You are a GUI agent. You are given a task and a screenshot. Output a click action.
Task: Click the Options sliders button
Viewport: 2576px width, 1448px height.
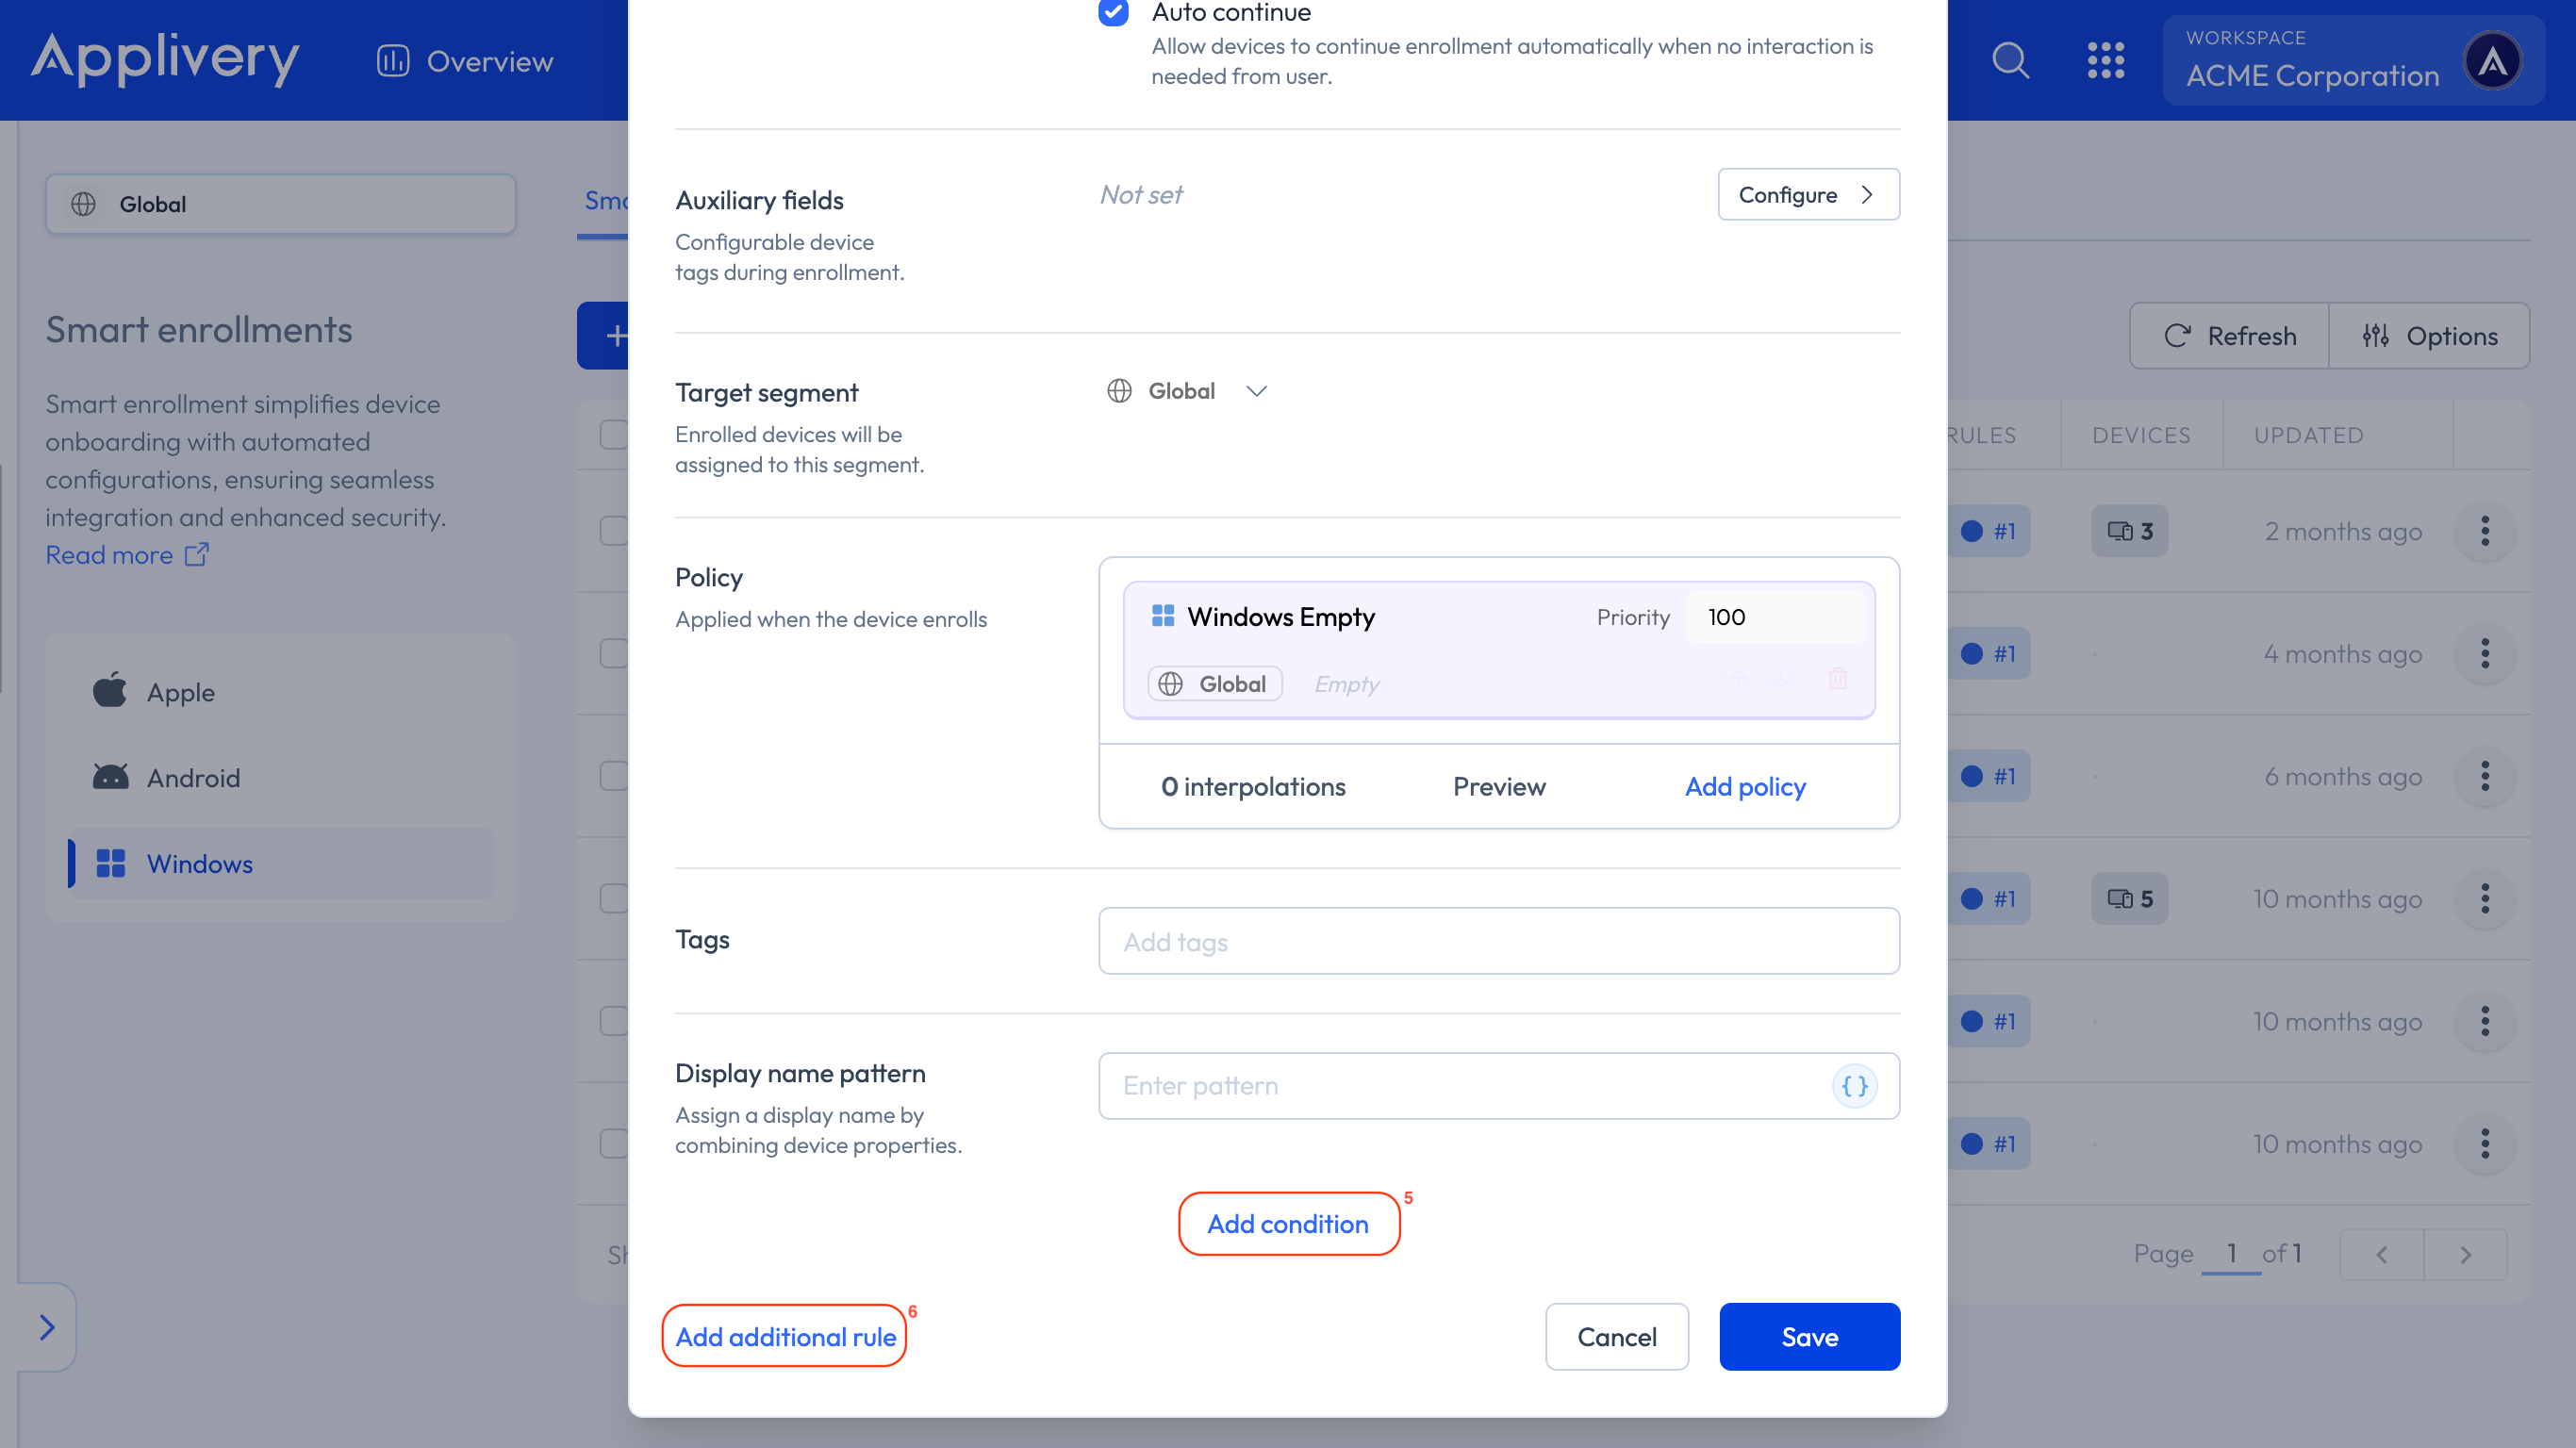(x=2430, y=336)
